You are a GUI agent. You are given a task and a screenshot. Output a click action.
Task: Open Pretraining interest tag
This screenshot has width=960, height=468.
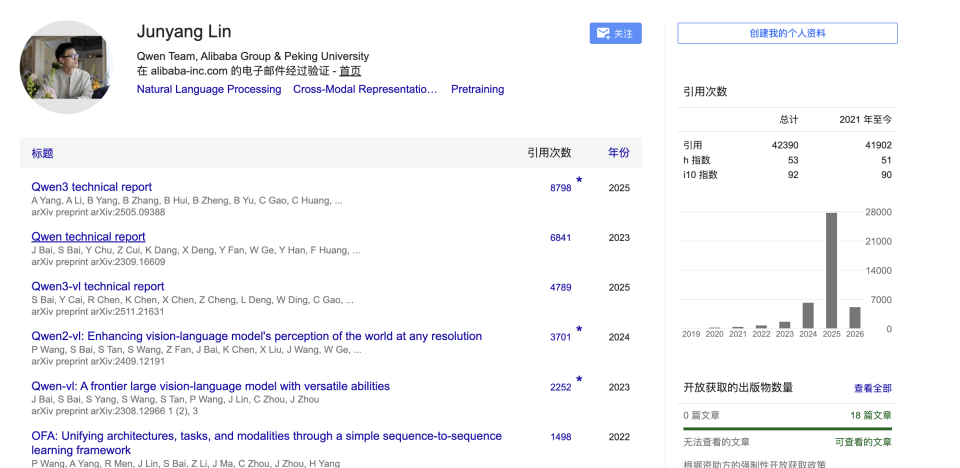(x=478, y=89)
